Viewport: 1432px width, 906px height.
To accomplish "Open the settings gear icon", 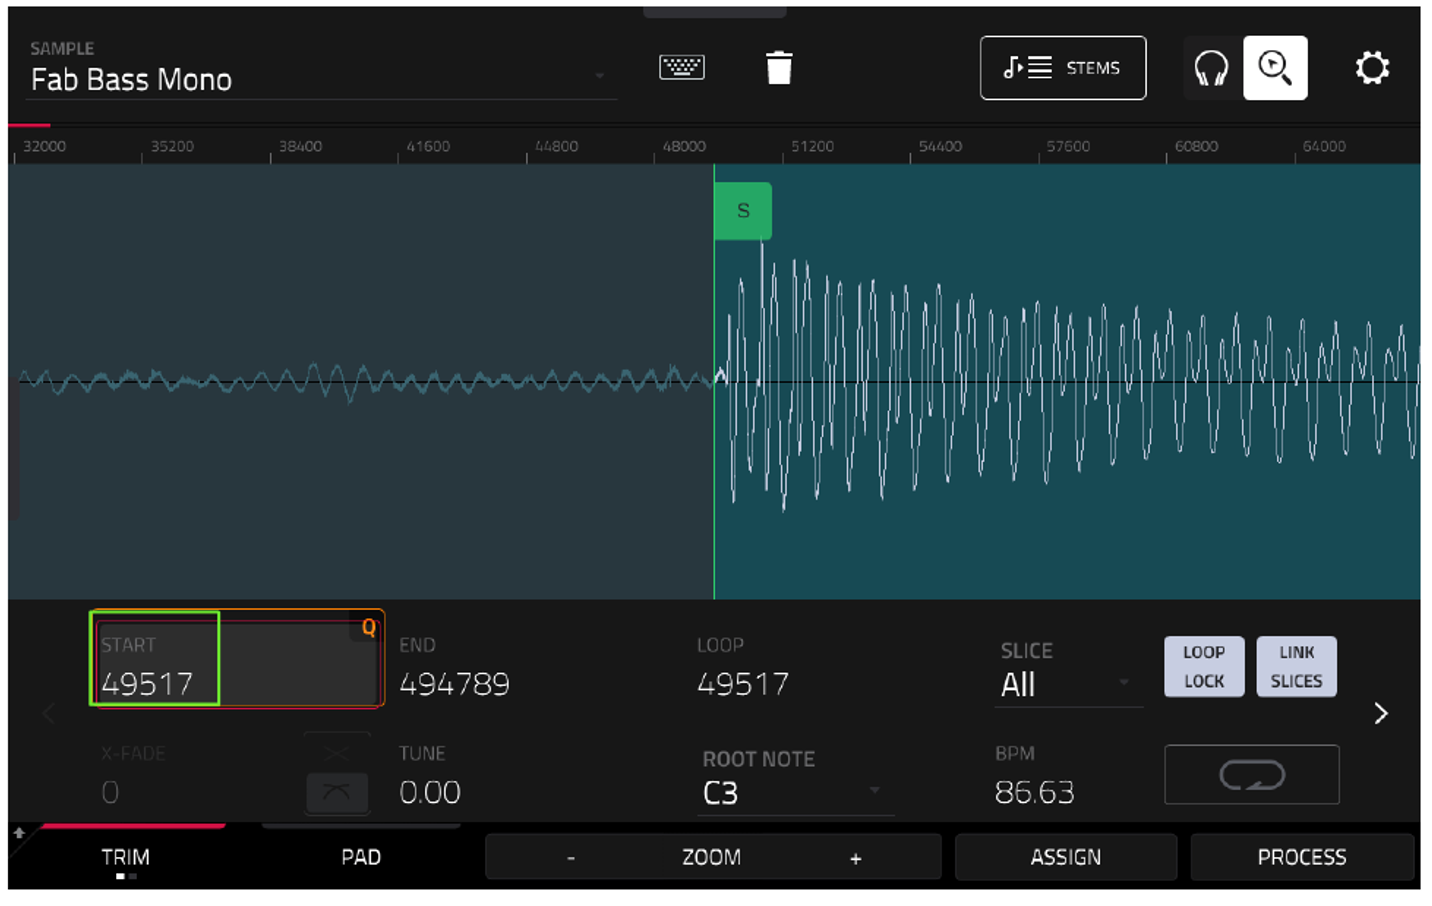I will [1372, 68].
